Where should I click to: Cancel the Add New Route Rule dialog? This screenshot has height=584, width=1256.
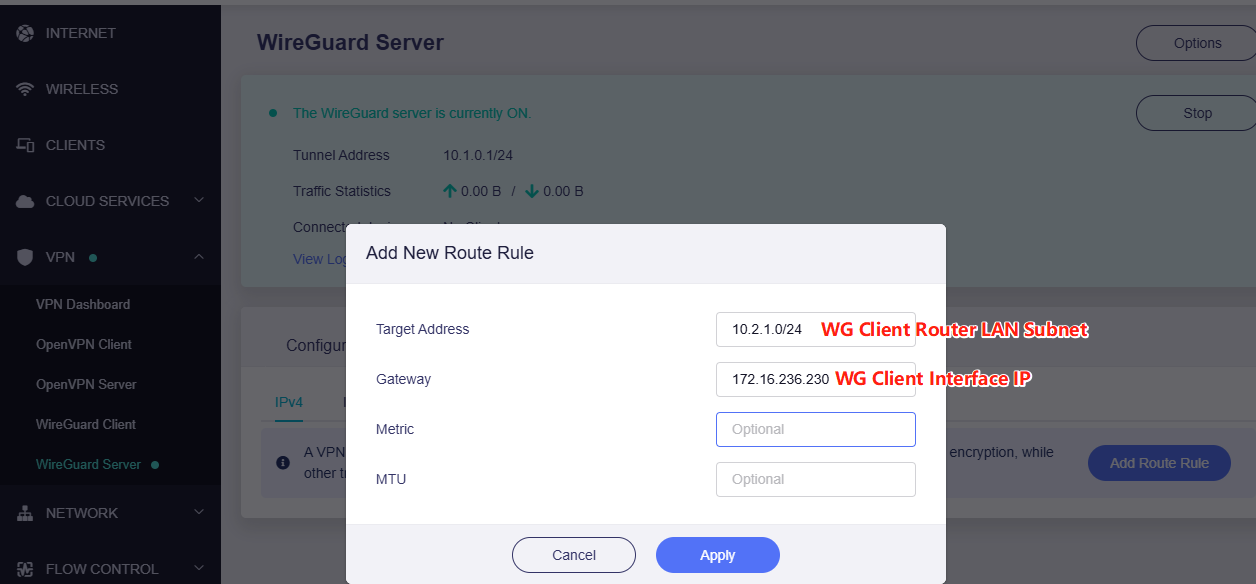pyautogui.click(x=573, y=555)
